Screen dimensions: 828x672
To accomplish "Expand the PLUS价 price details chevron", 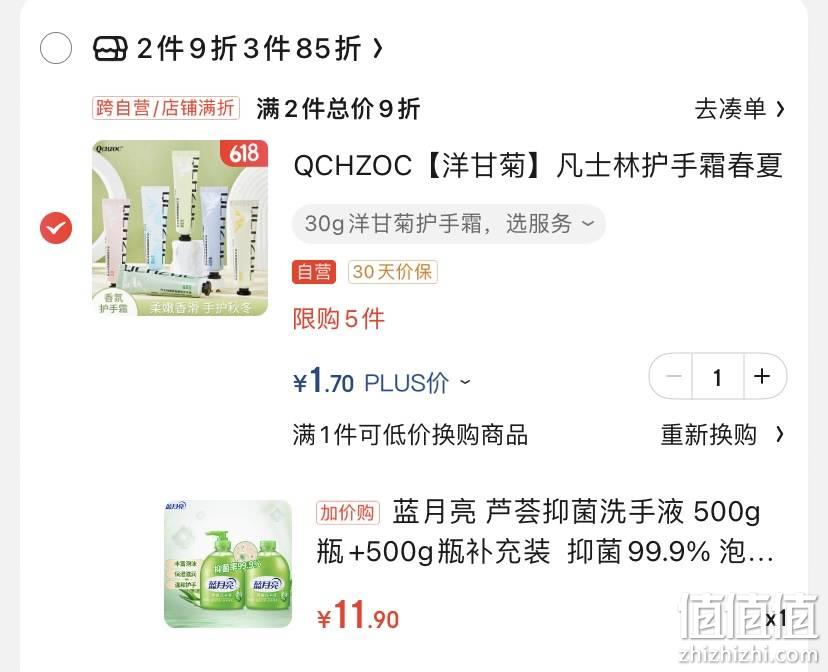I will point(465,381).
